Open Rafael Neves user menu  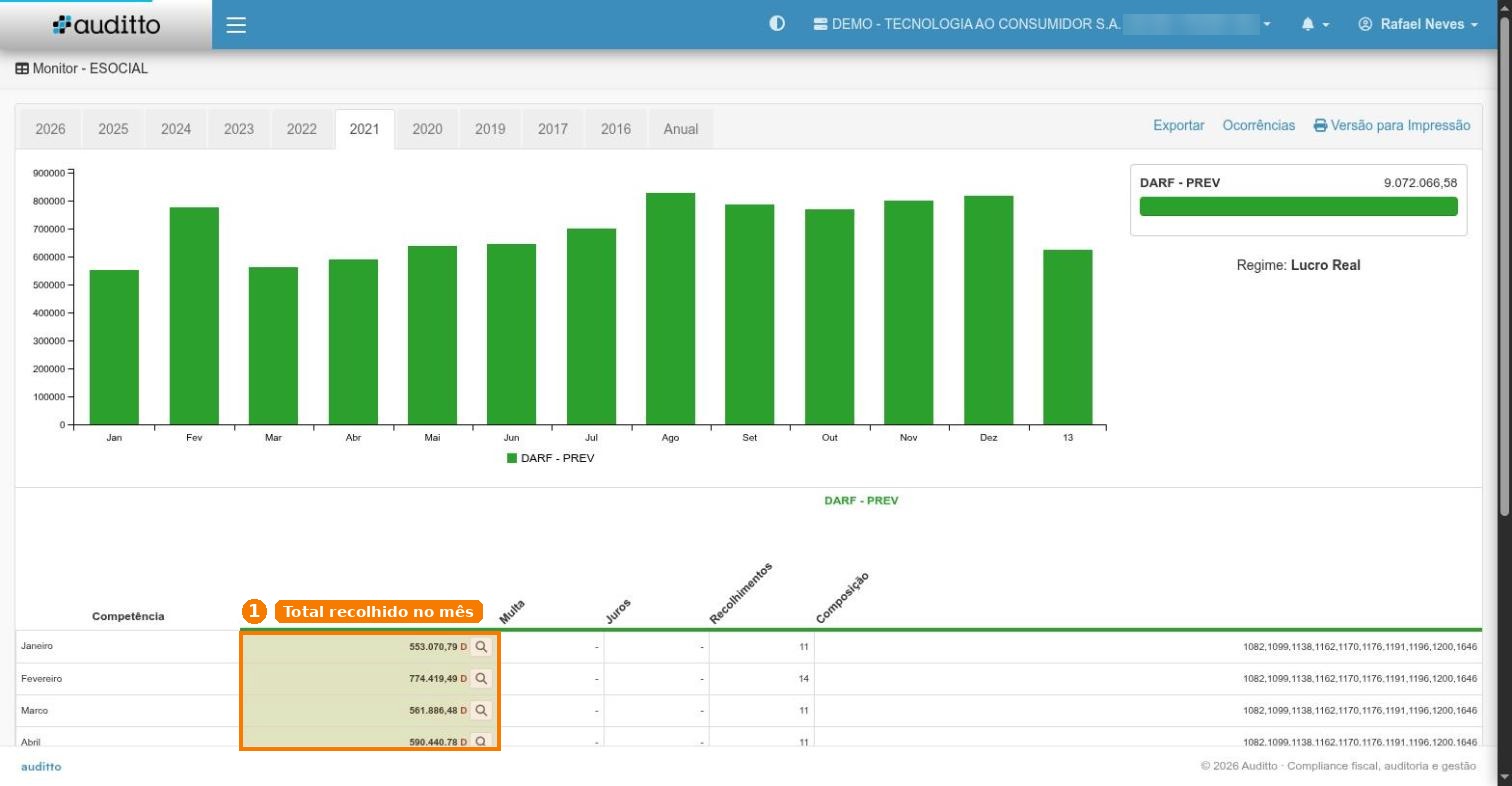[1417, 24]
